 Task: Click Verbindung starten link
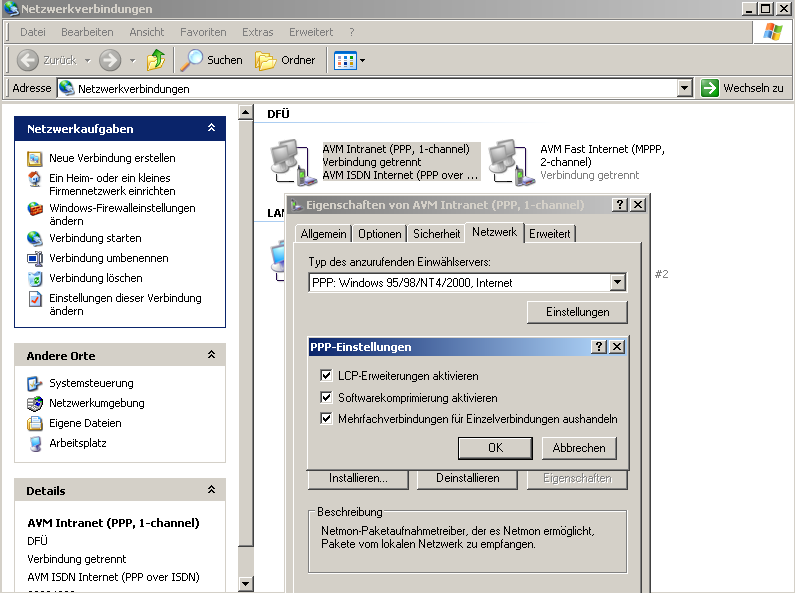tap(95, 238)
